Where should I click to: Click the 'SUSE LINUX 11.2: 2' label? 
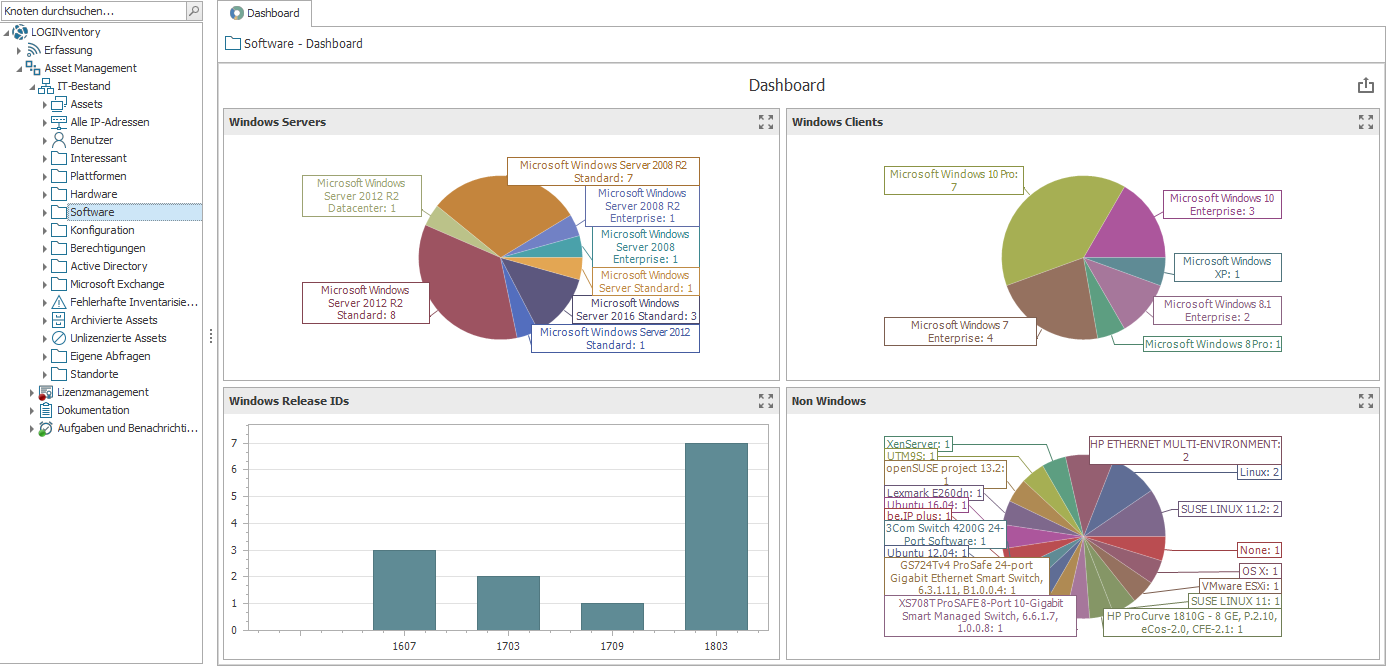[x=1230, y=509]
